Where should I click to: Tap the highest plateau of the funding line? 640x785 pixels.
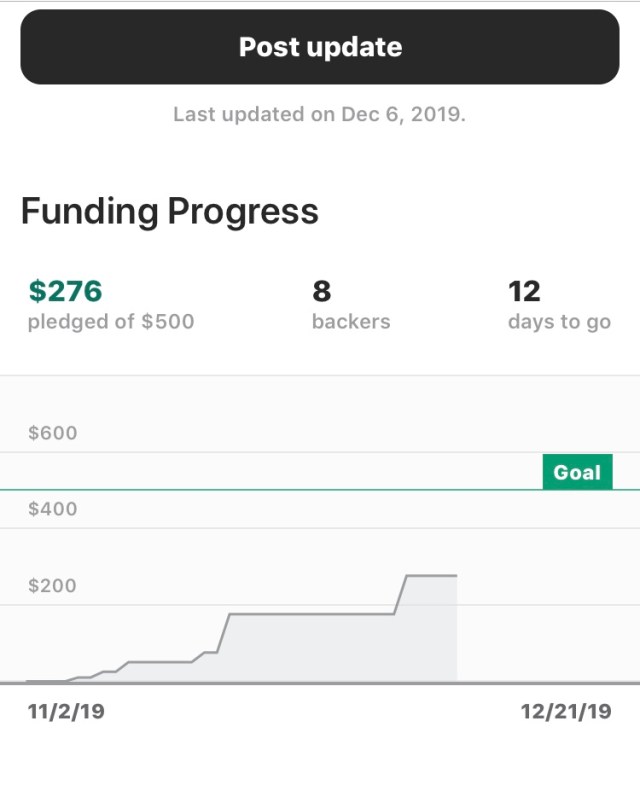coord(432,576)
